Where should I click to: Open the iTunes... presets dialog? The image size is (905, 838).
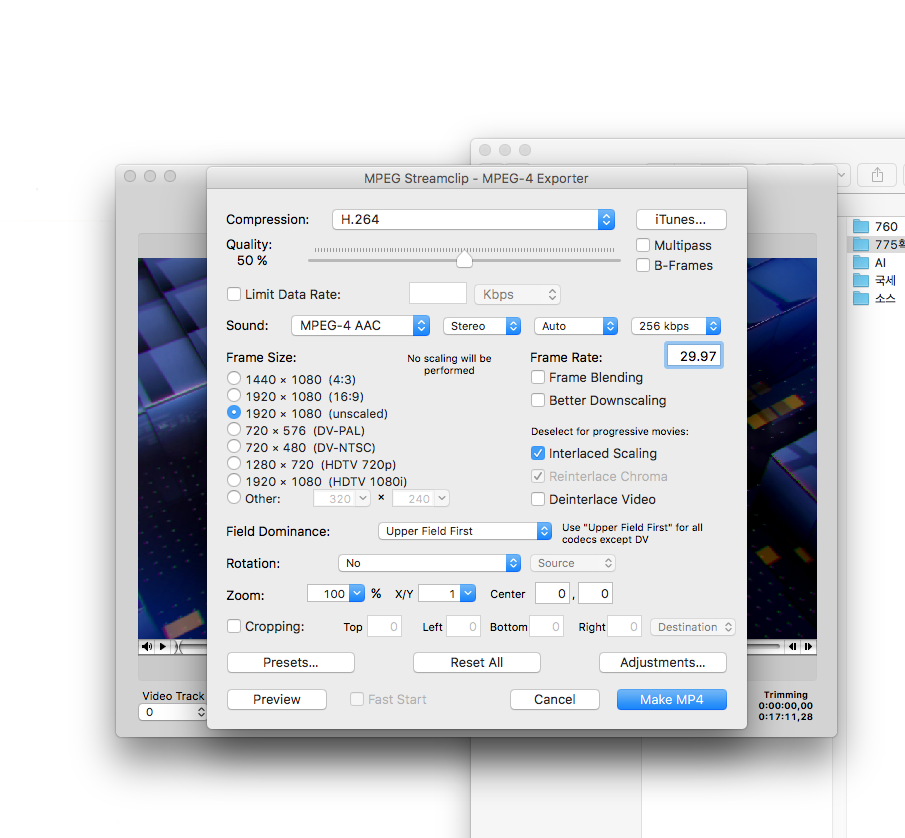(x=681, y=219)
